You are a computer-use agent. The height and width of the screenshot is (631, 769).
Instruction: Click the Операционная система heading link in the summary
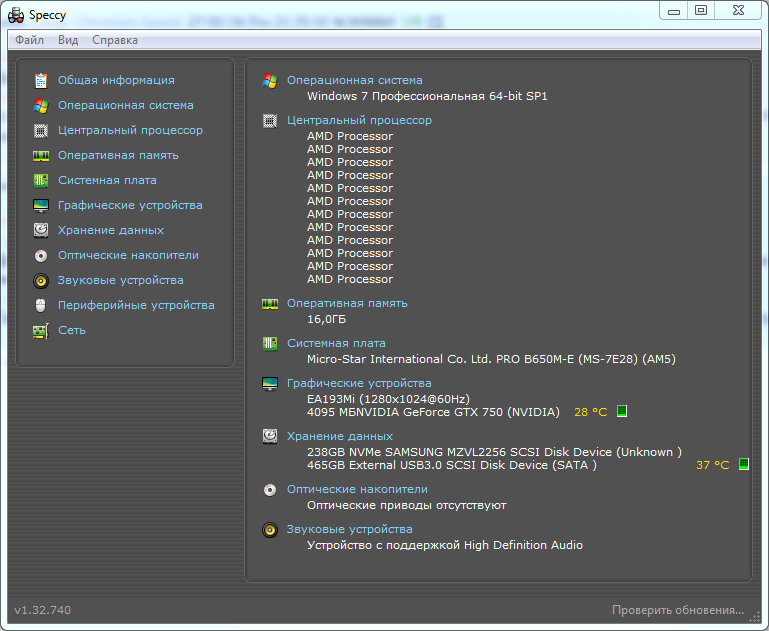tap(355, 80)
